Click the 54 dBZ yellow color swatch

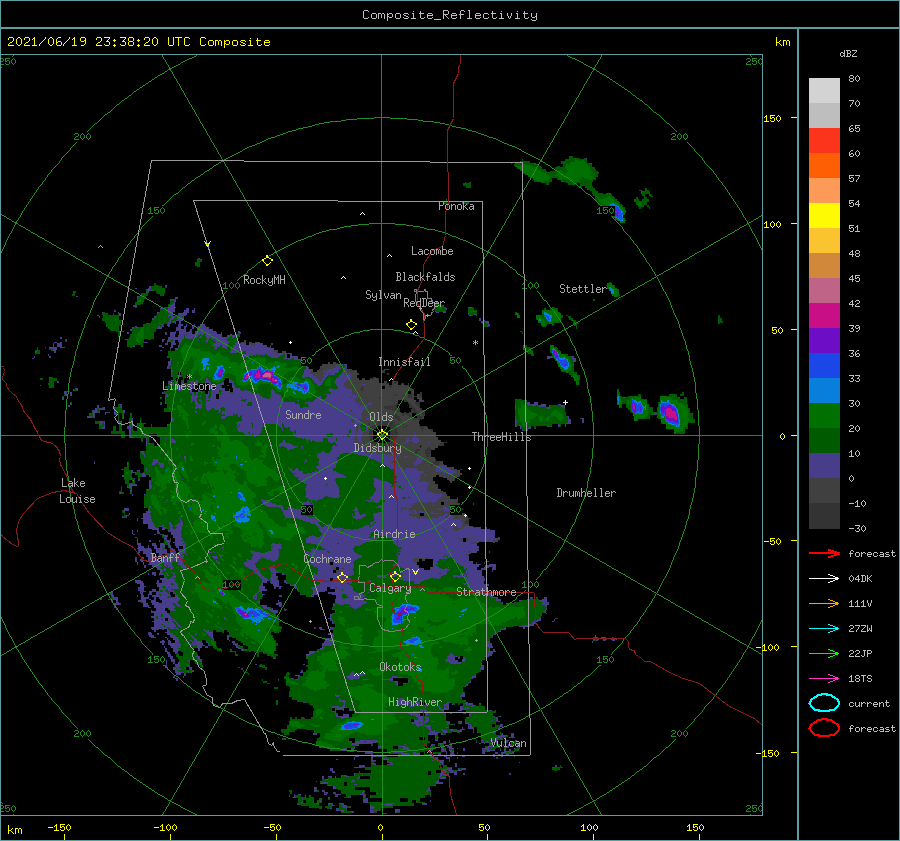pos(824,216)
